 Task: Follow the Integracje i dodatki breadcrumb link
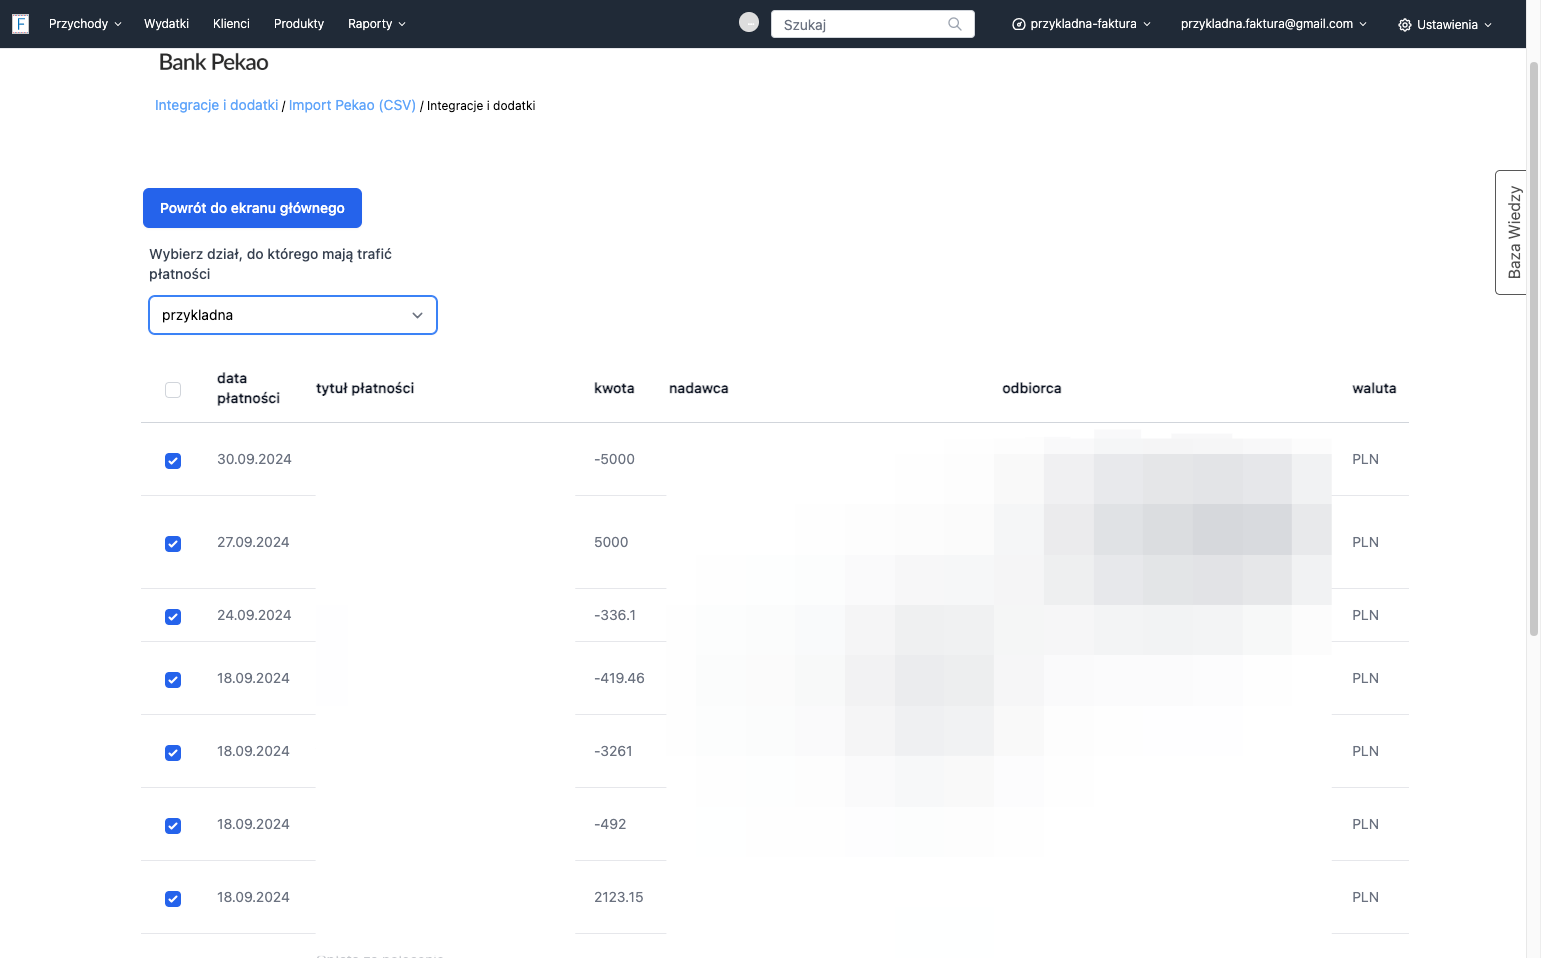217,105
